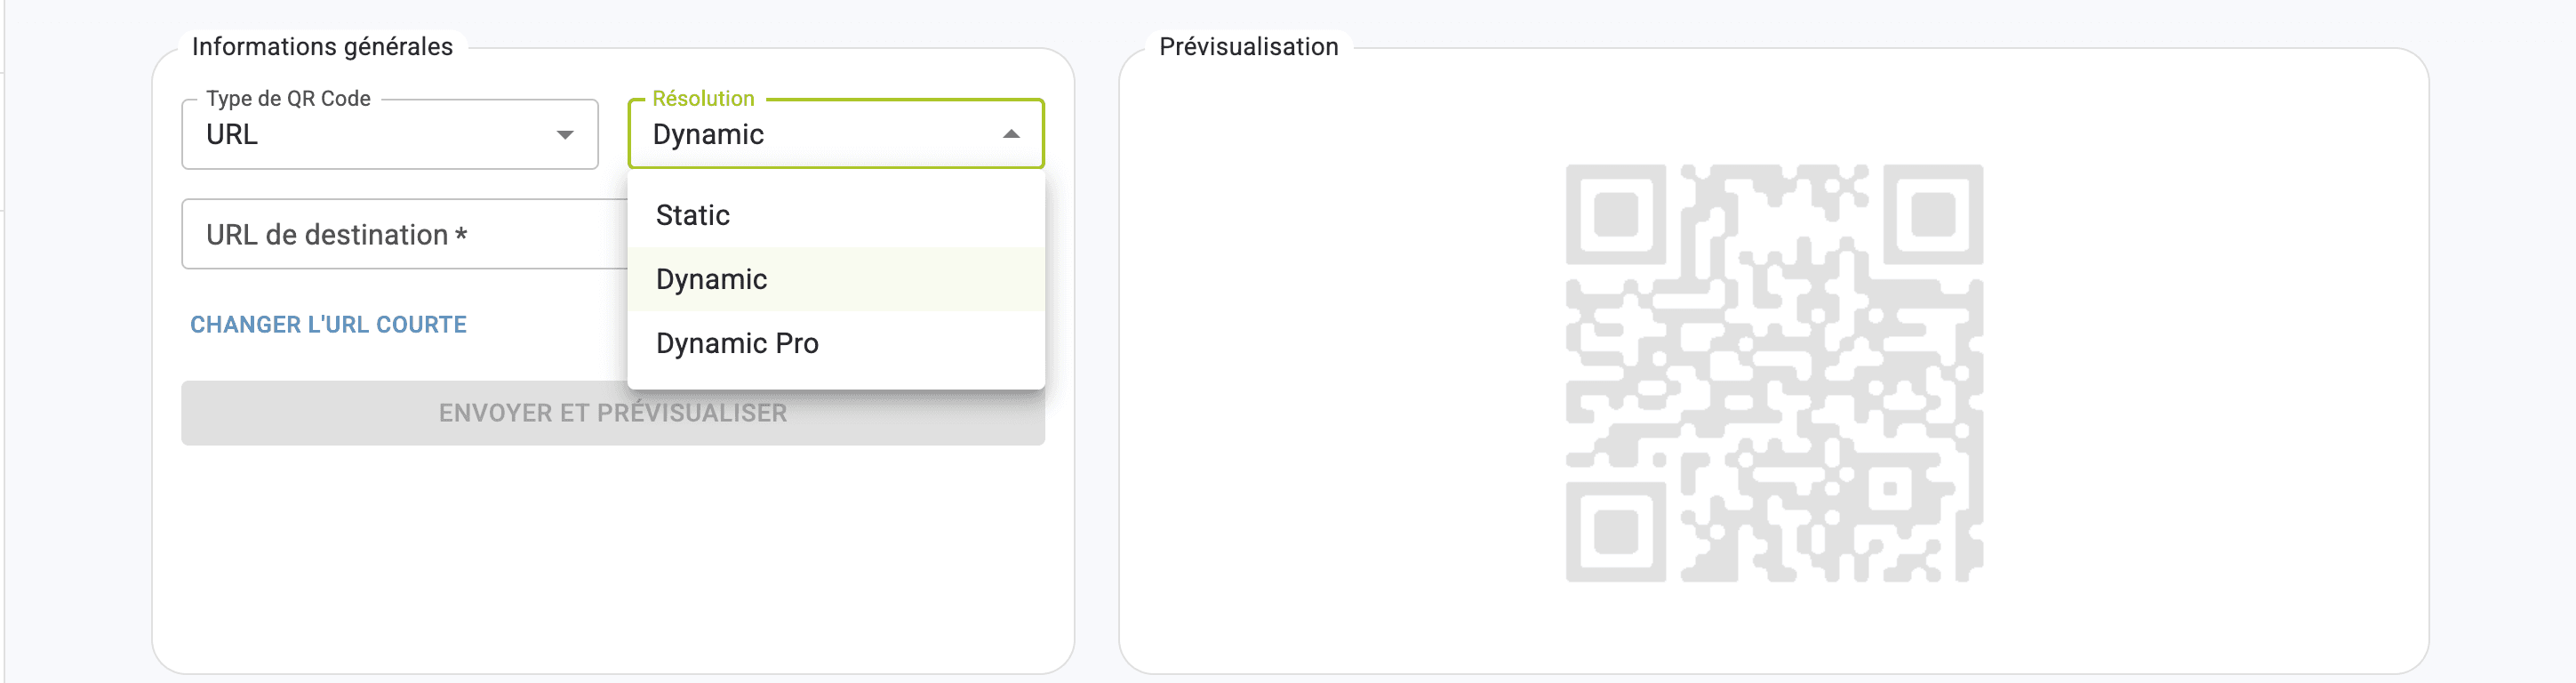Click the CHANGER L'URL COURTE link

(328, 325)
